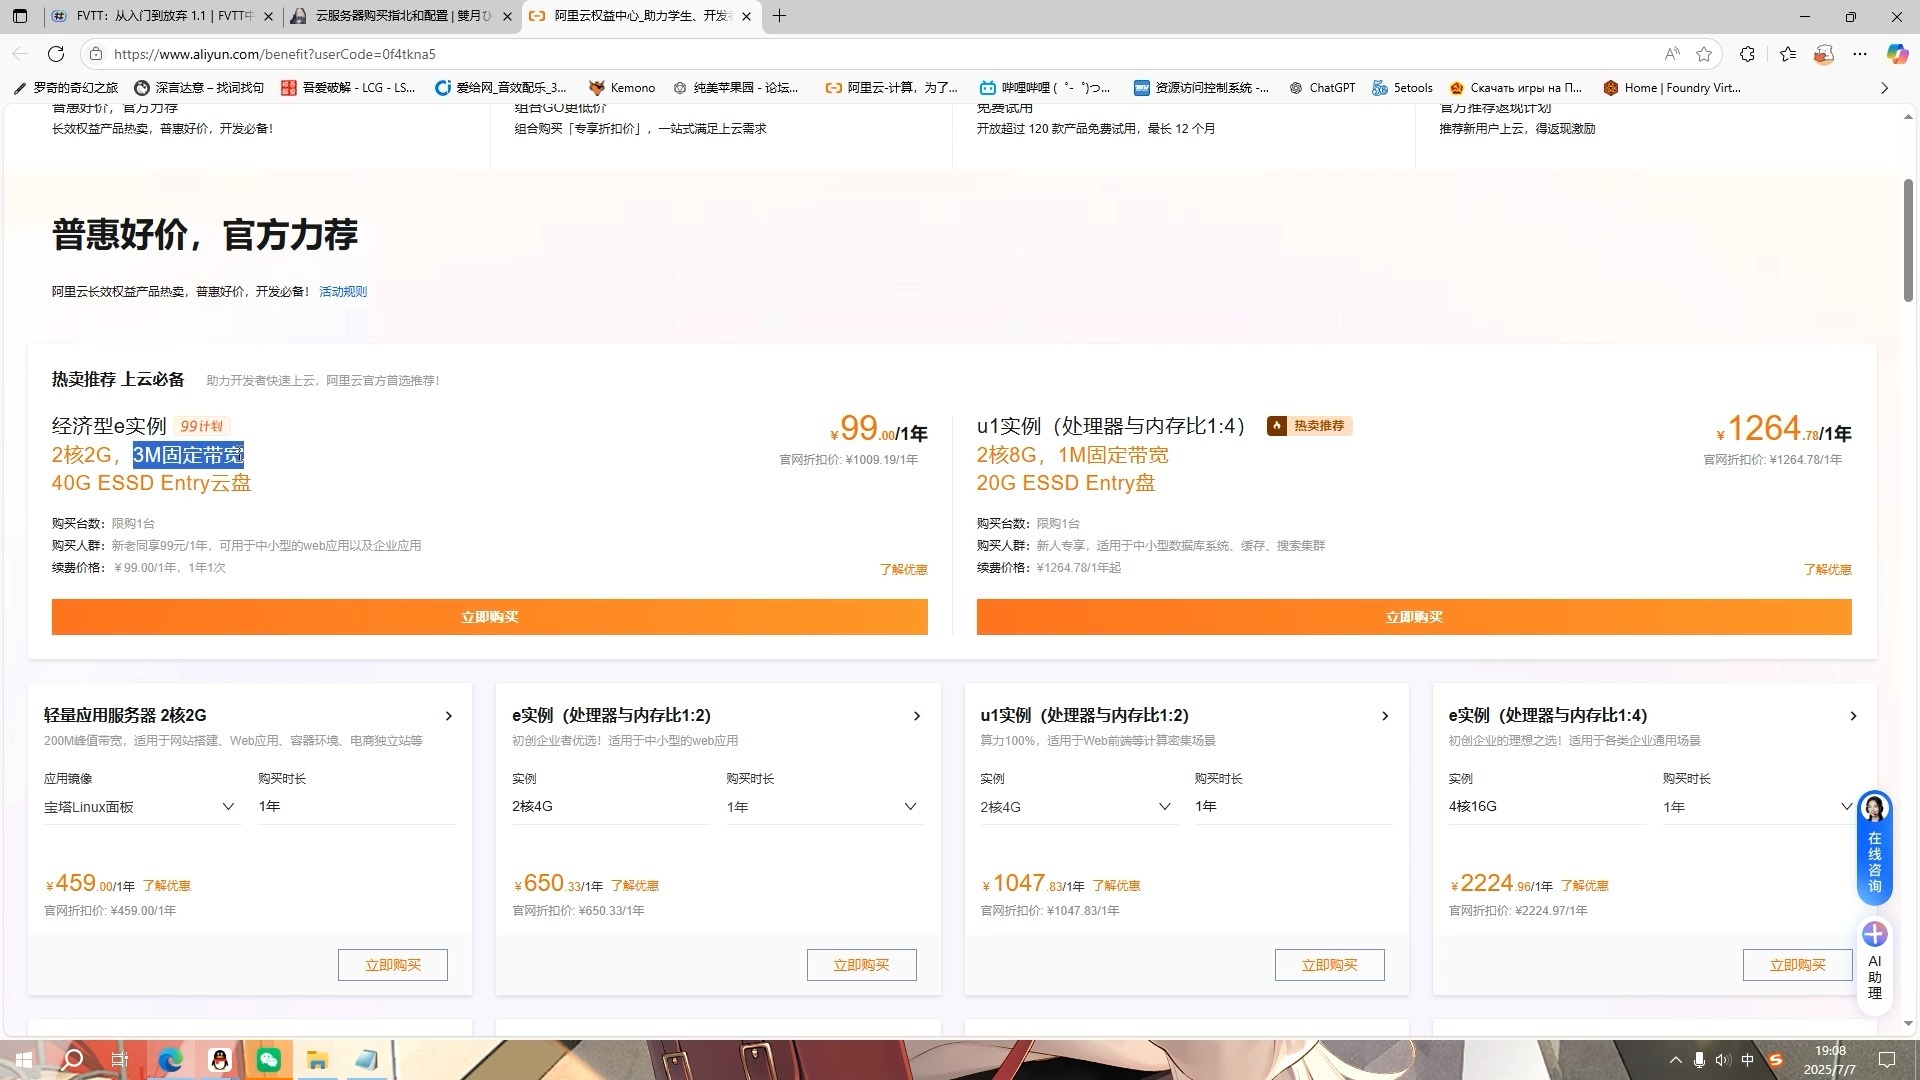
Task: Open 了解优惠 for 经济型e实例
Action: coord(904,570)
